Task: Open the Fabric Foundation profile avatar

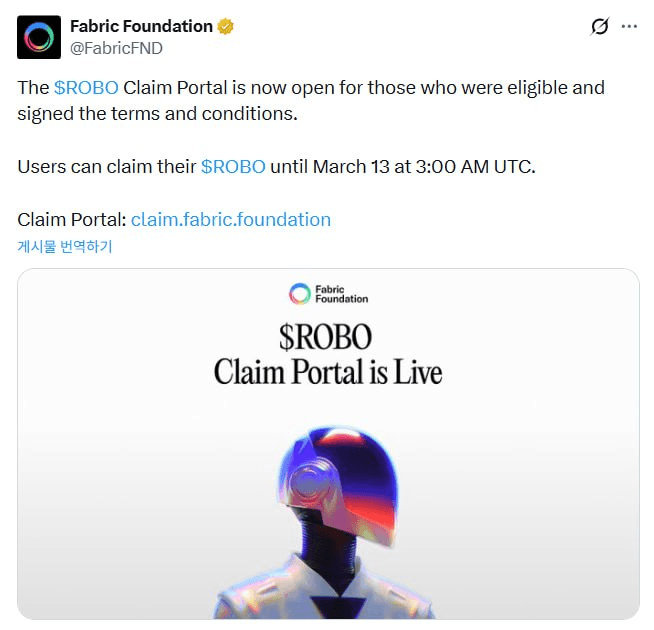Action: point(39,37)
